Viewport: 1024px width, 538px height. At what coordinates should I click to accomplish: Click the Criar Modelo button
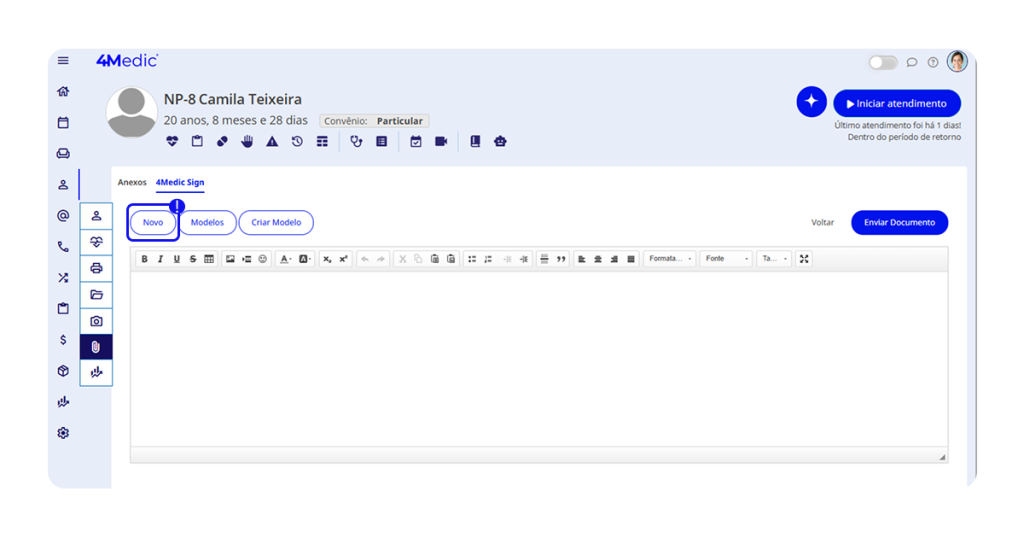(x=276, y=223)
